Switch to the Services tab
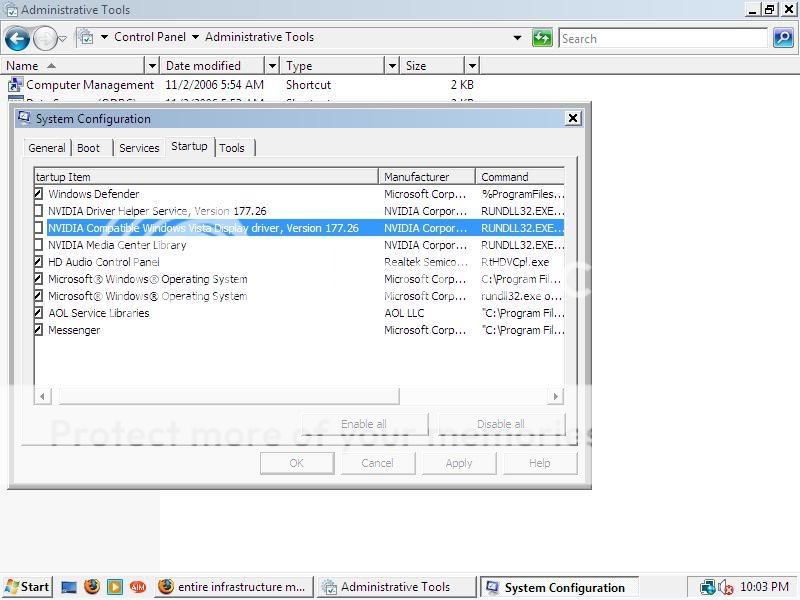800x600 pixels. (139, 148)
